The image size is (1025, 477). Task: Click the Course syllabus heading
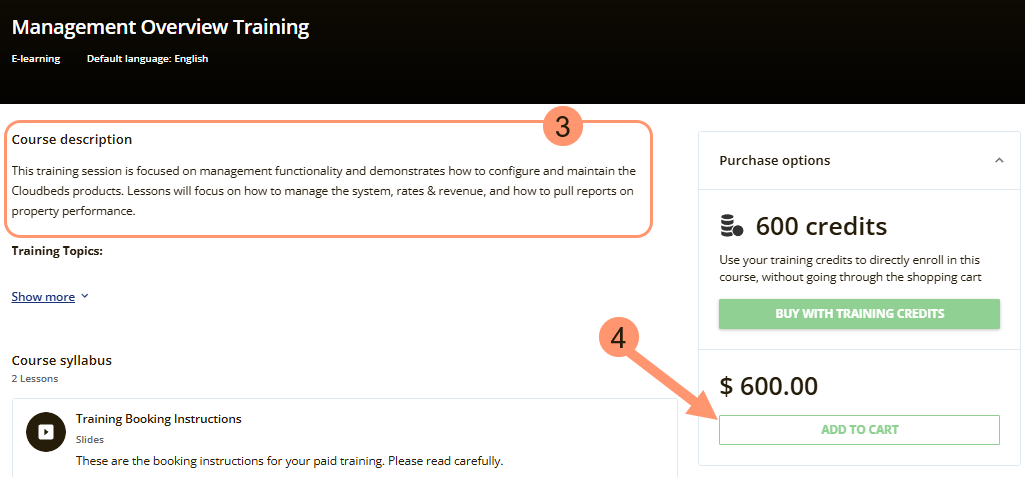click(x=61, y=360)
